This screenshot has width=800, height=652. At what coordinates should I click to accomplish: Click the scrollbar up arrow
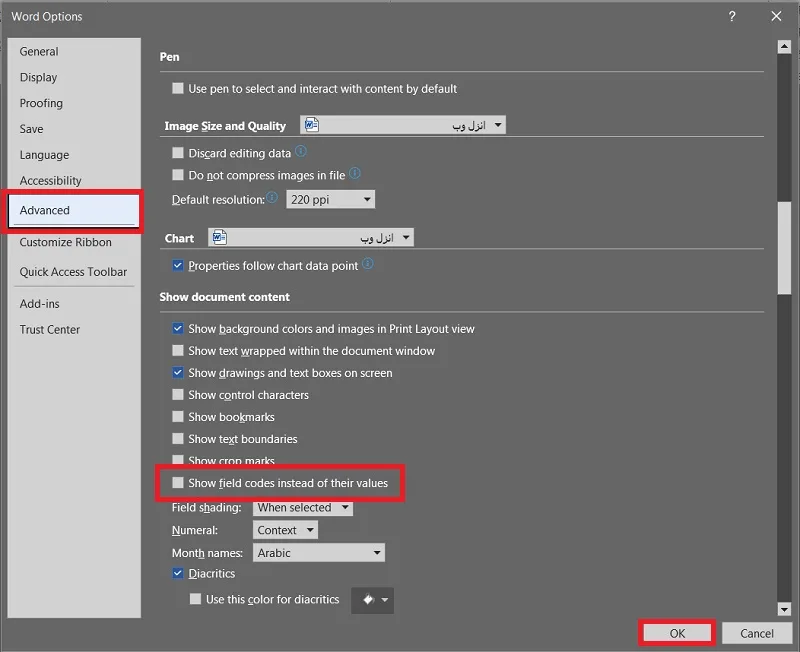[x=784, y=47]
